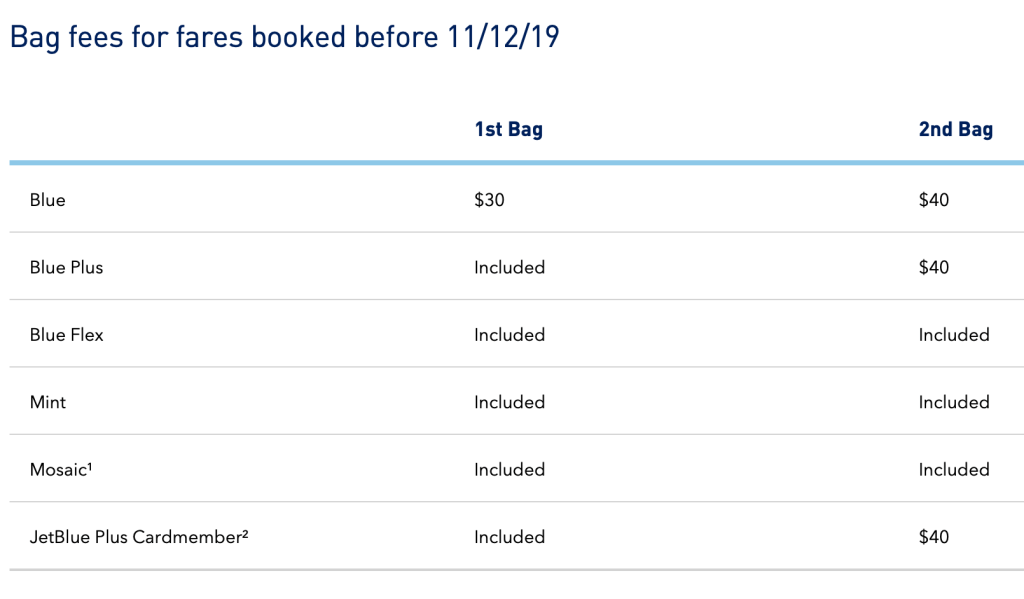Select the Blue Plus fare label

tap(67, 267)
